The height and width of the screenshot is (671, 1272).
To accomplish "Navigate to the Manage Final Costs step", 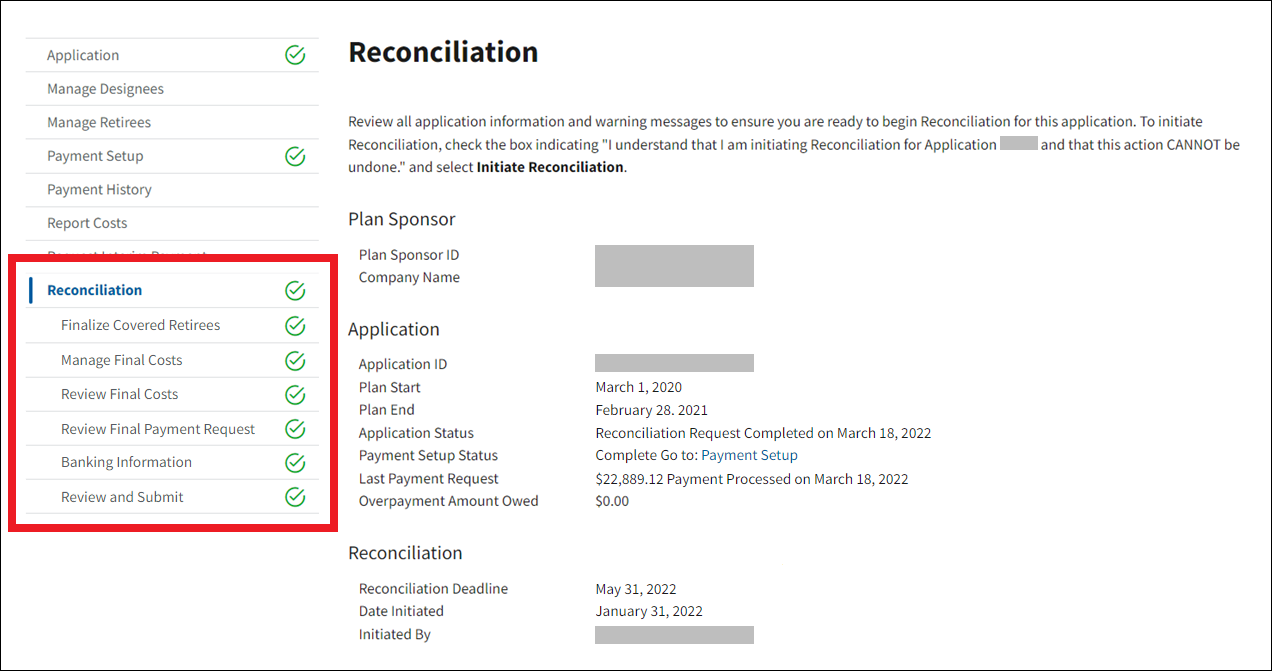I will (121, 361).
